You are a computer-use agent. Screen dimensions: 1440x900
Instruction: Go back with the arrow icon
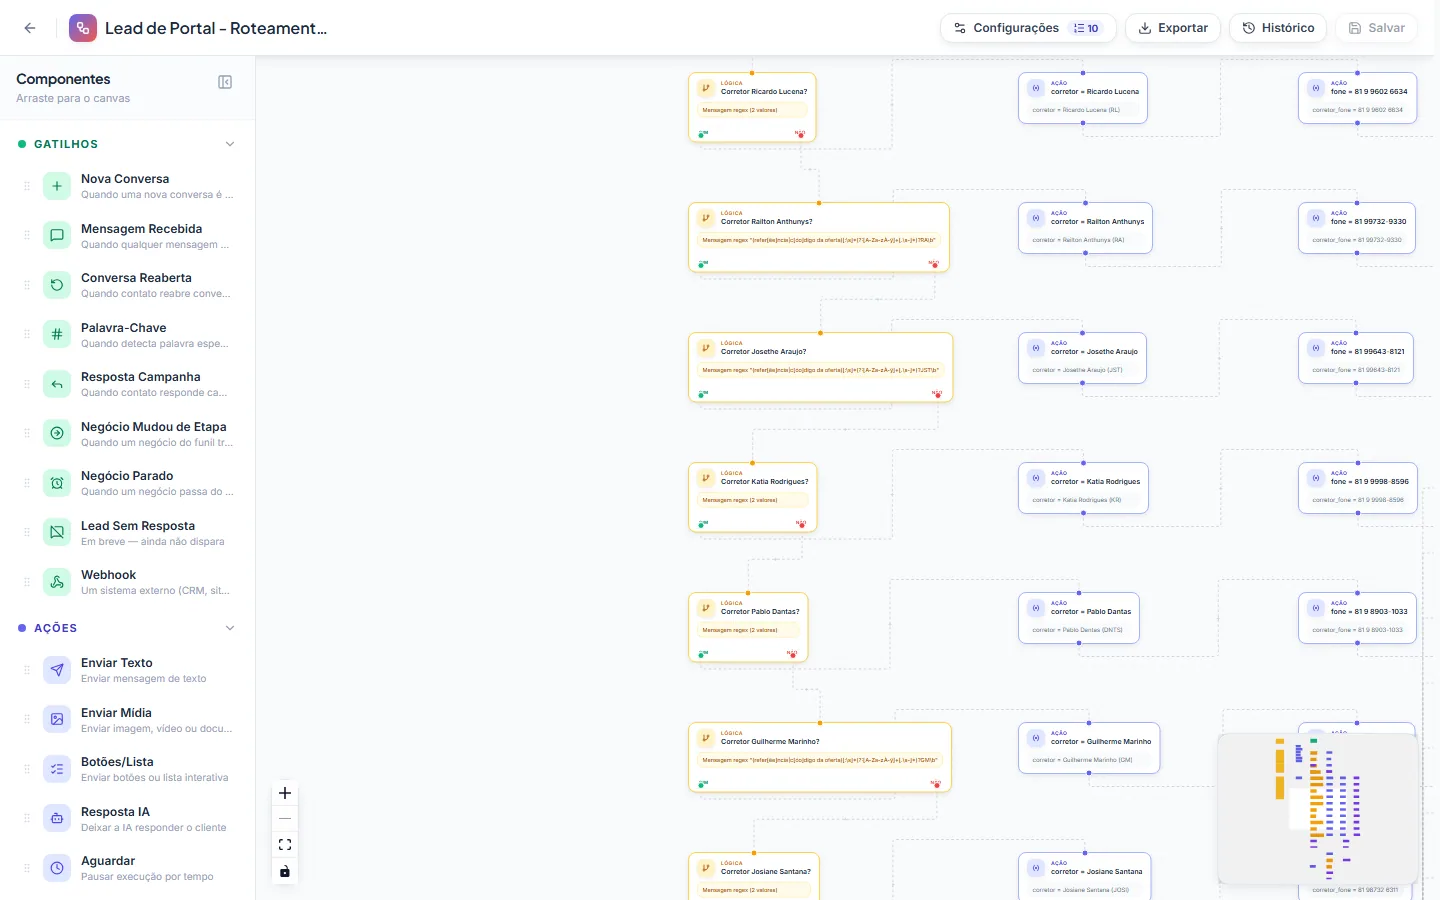pos(30,28)
